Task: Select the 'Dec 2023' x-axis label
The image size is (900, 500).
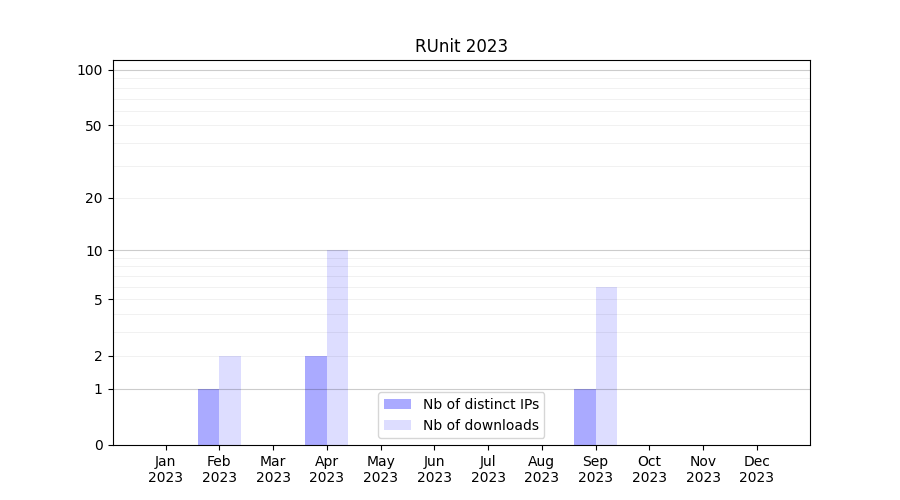Action: (757, 469)
